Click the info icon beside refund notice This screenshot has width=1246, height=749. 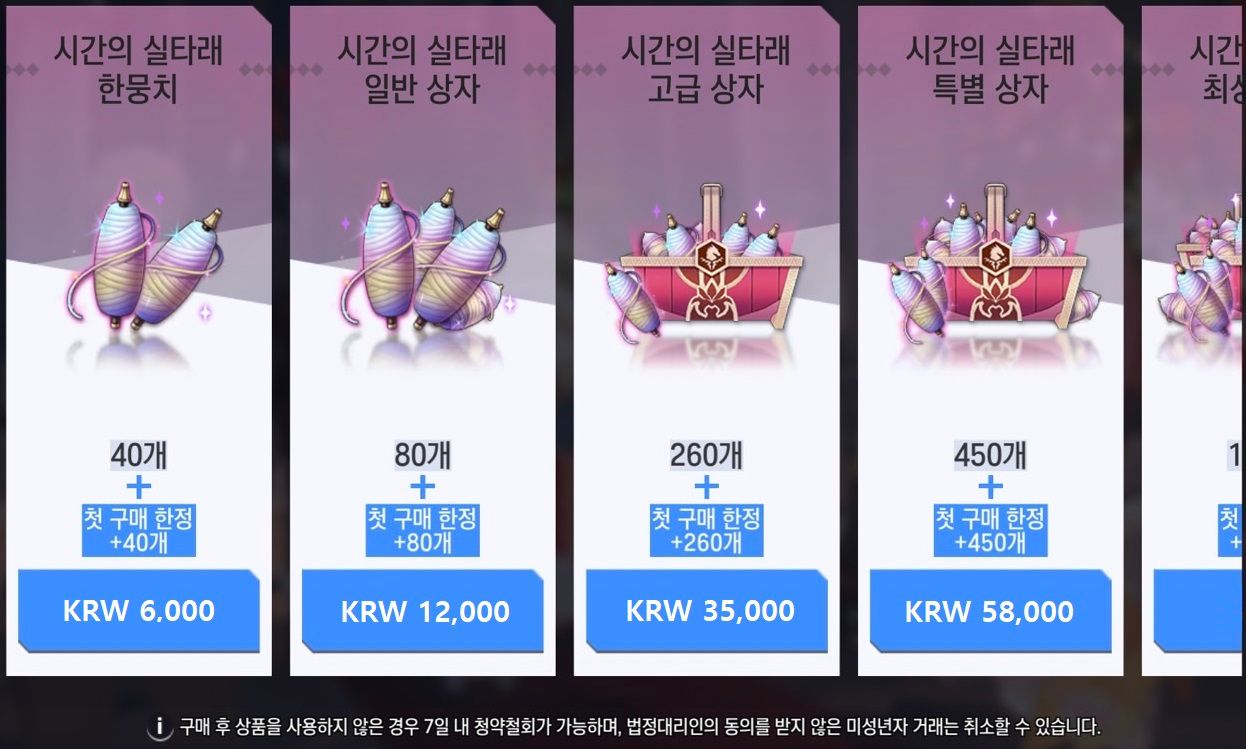tap(159, 727)
